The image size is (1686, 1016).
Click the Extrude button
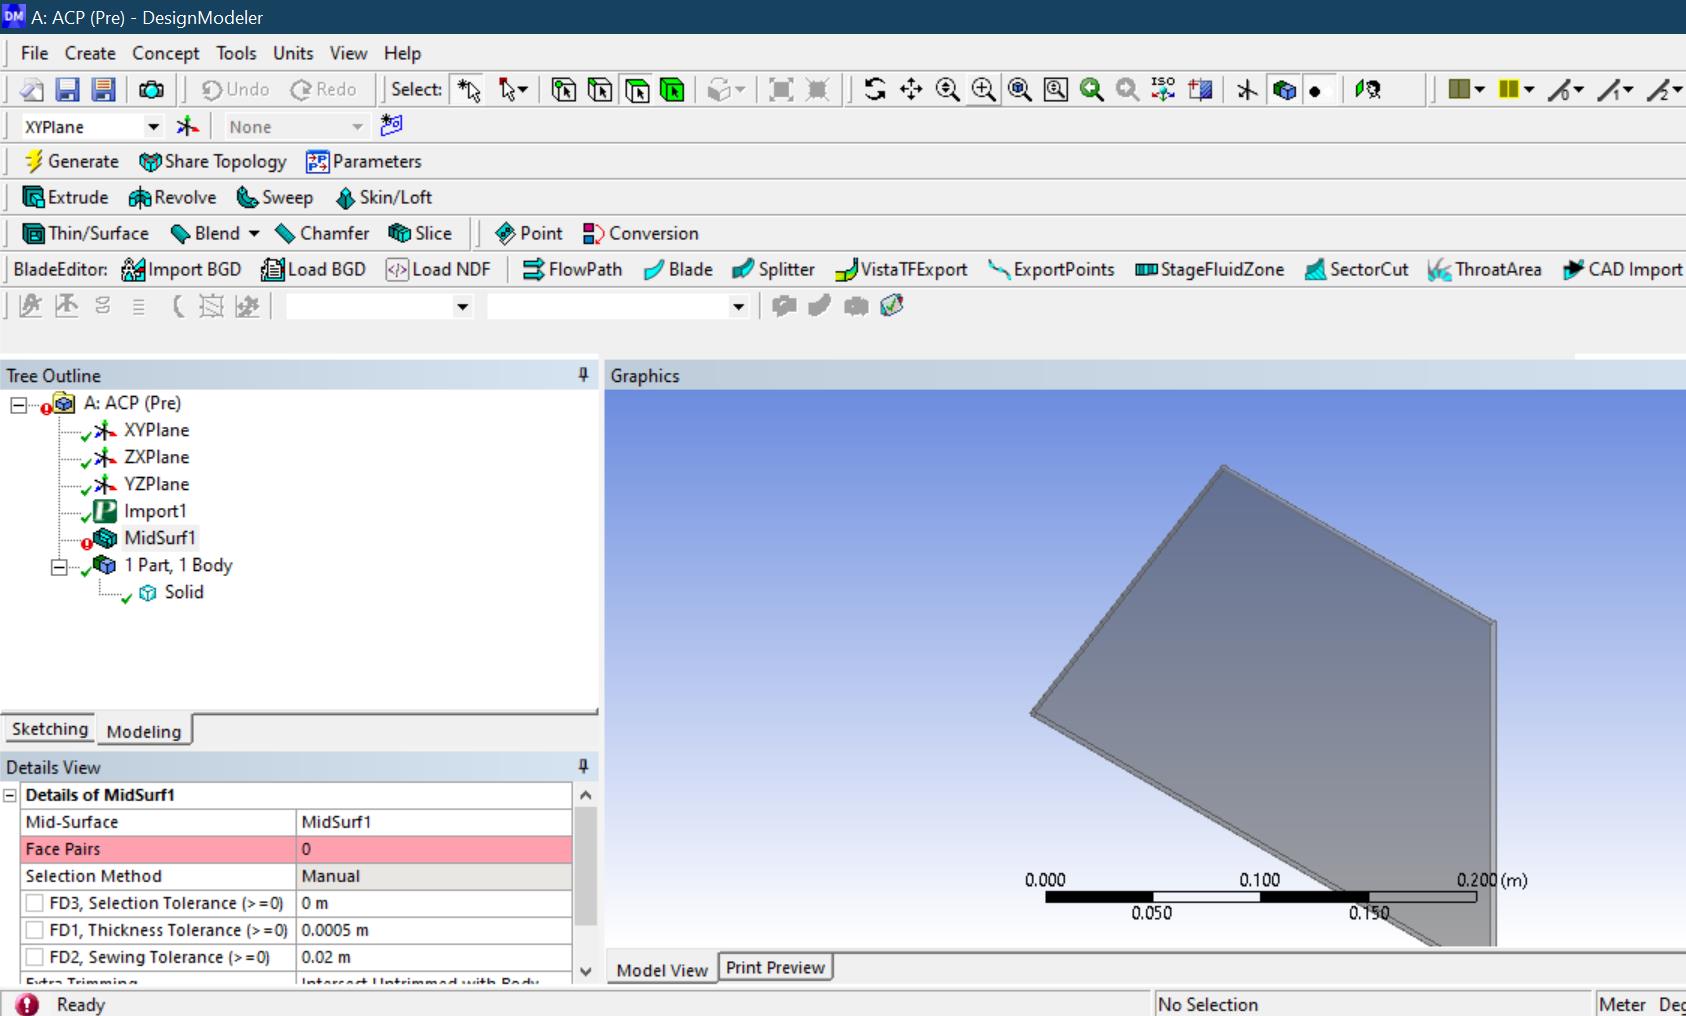[65, 198]
